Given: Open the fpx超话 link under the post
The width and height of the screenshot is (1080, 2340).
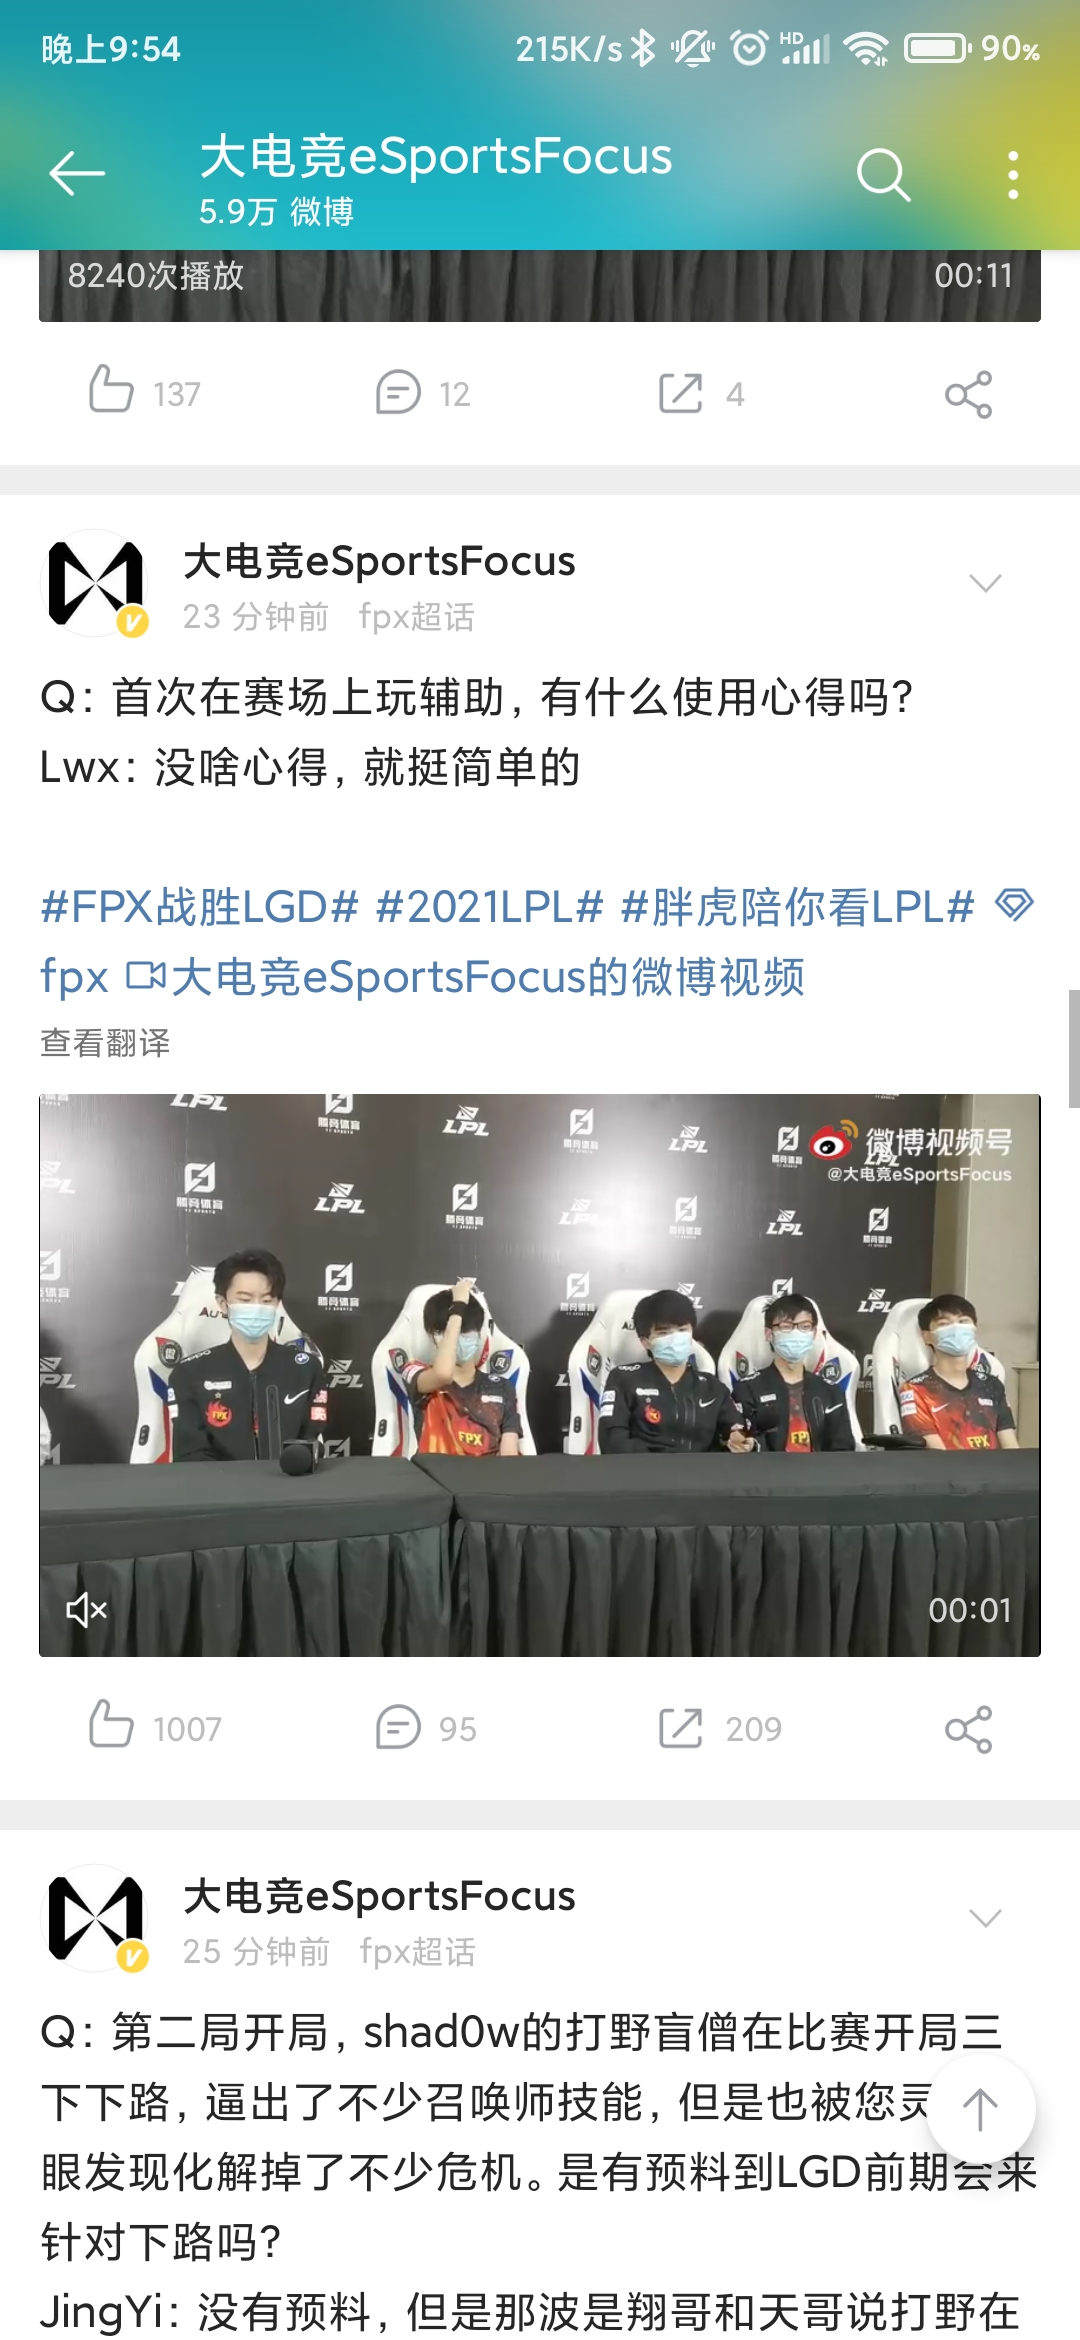Looking at the screenshot, I should (417, 617).
